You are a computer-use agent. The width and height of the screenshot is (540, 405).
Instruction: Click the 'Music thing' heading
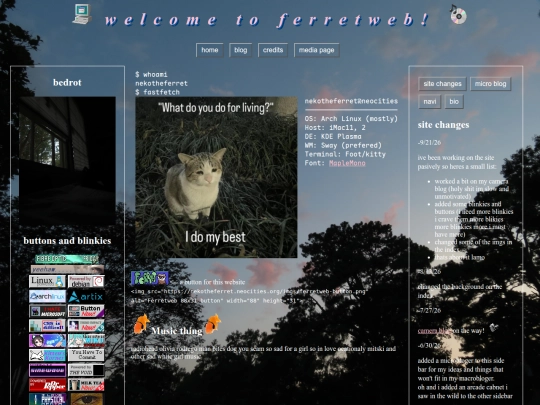[x=177, y=331]
